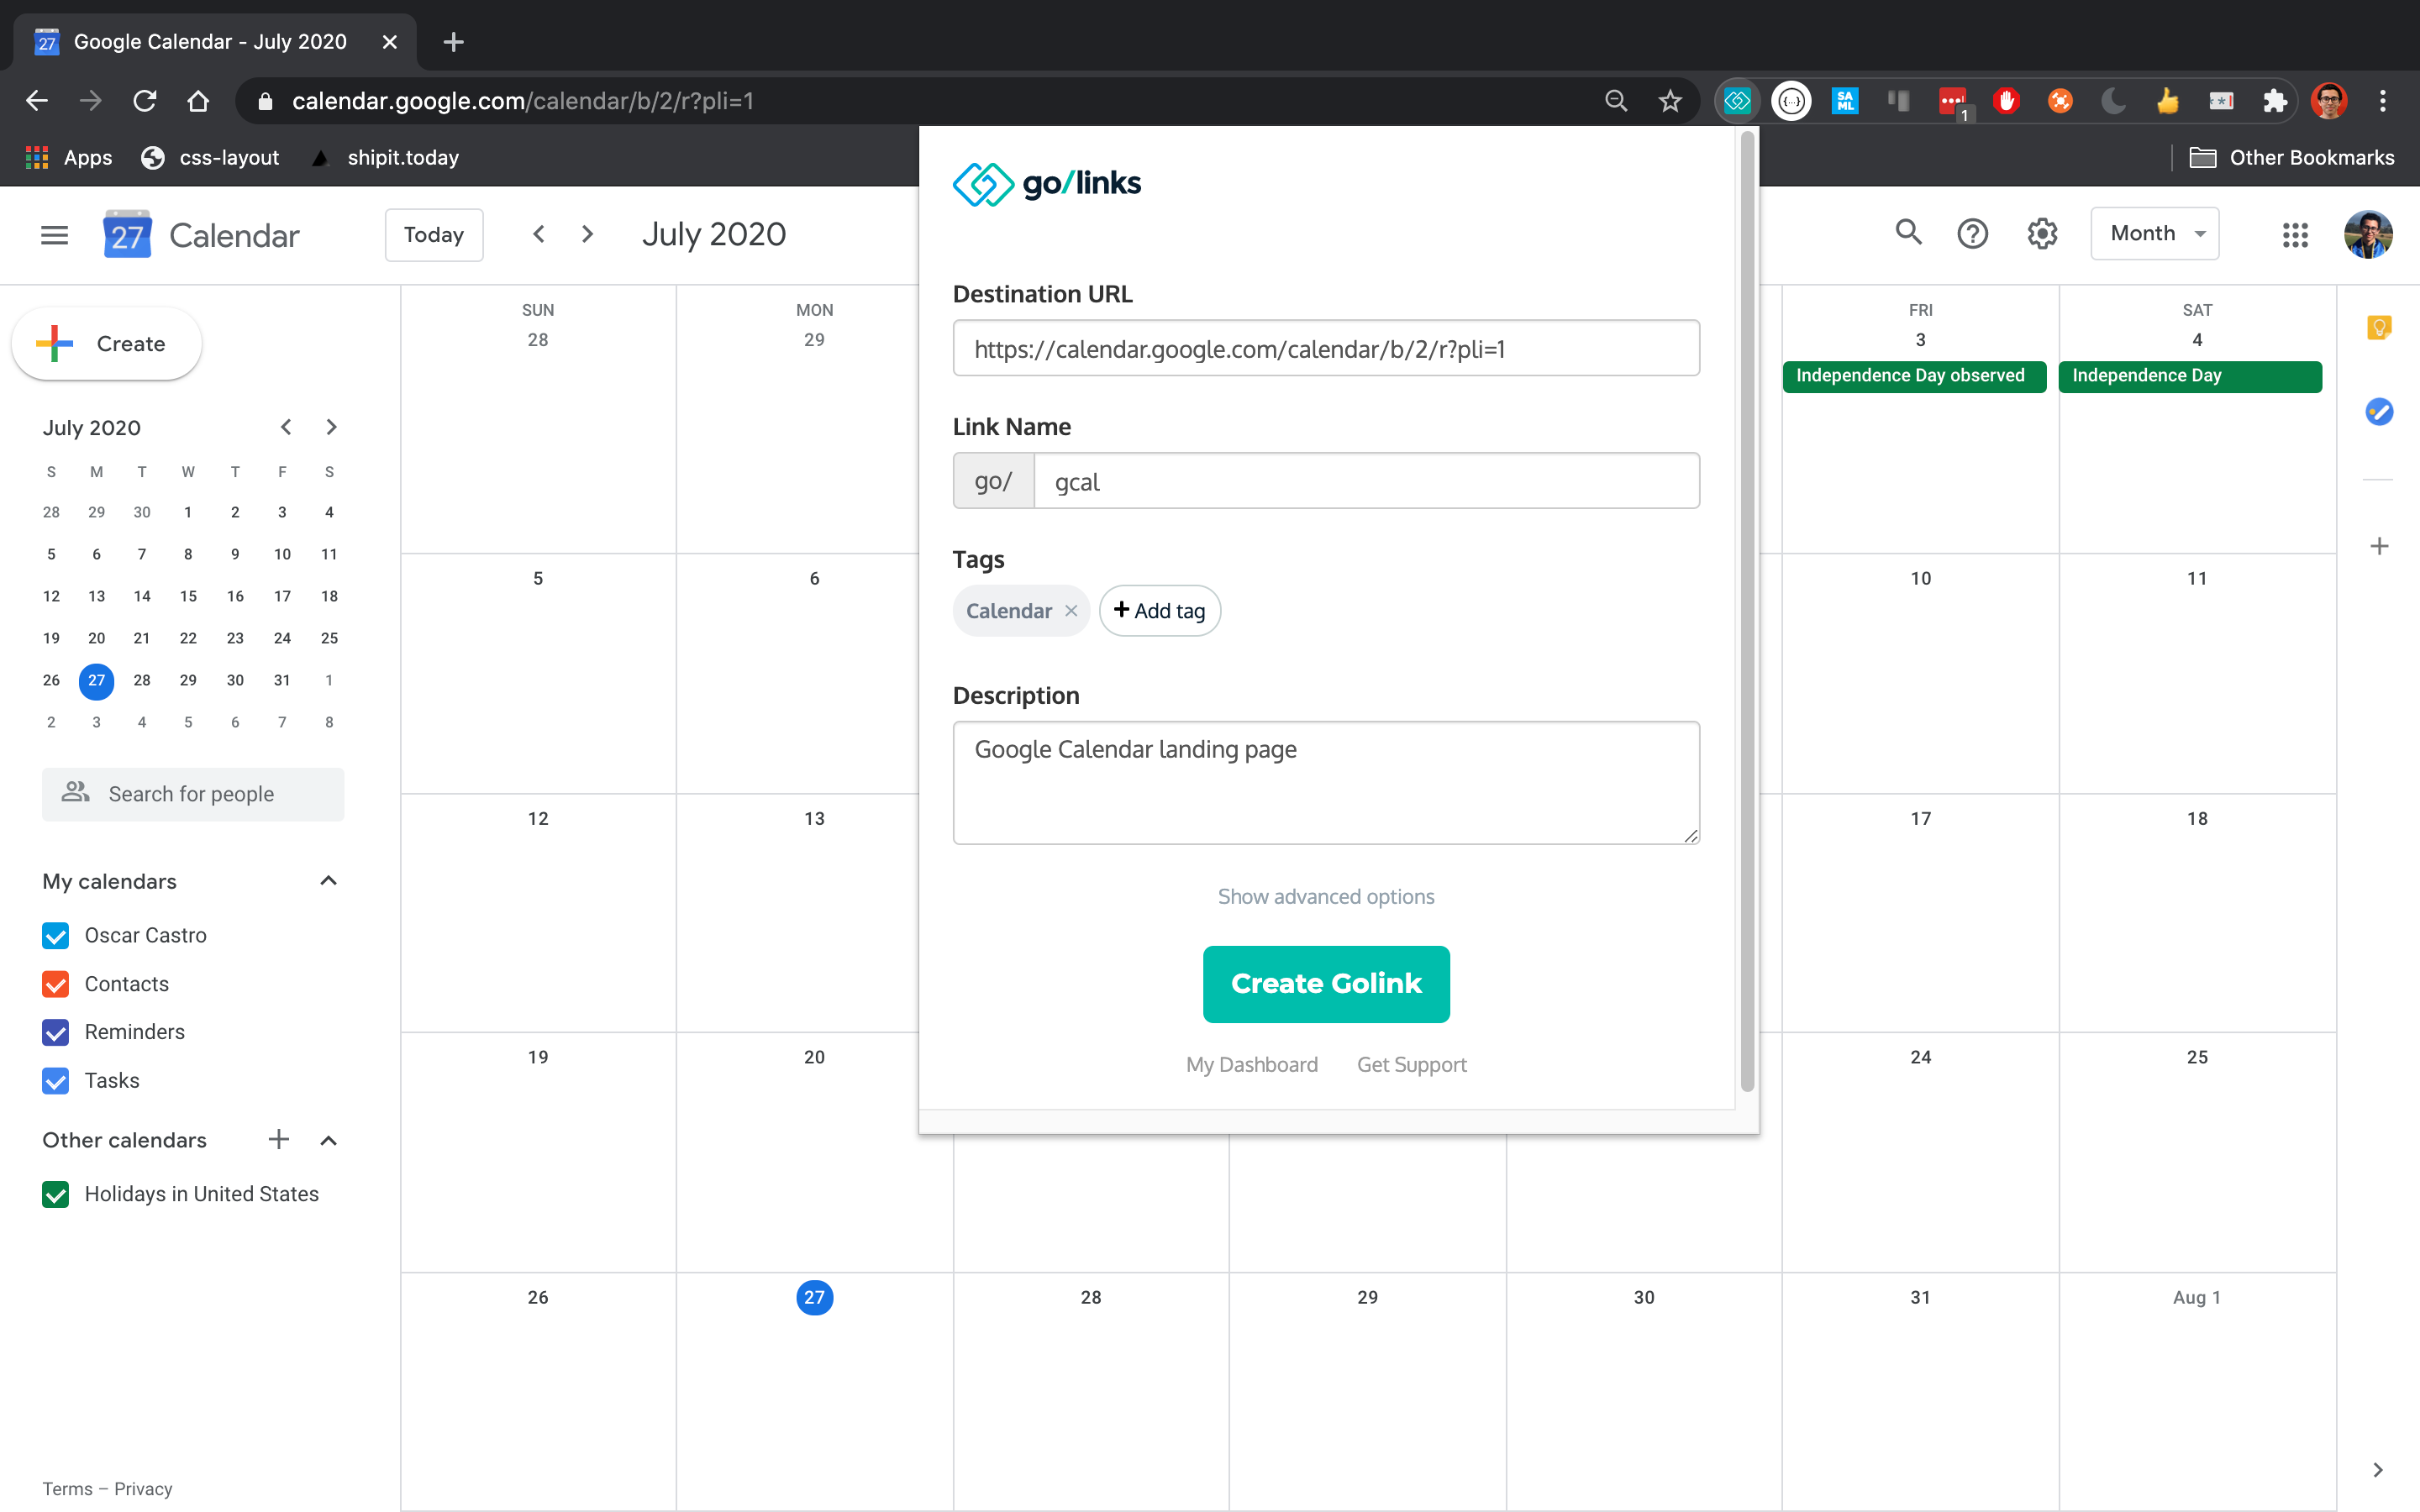2420x1512 pixels.
Task: Uncheck the Oscar Castro calendar
Action: (56, 935)
